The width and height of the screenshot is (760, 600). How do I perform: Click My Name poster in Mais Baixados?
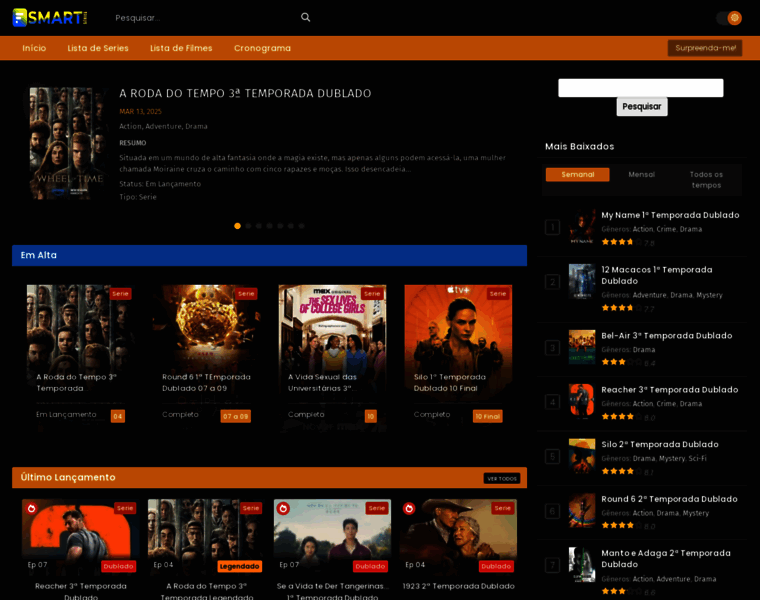[x=582, y=227]
